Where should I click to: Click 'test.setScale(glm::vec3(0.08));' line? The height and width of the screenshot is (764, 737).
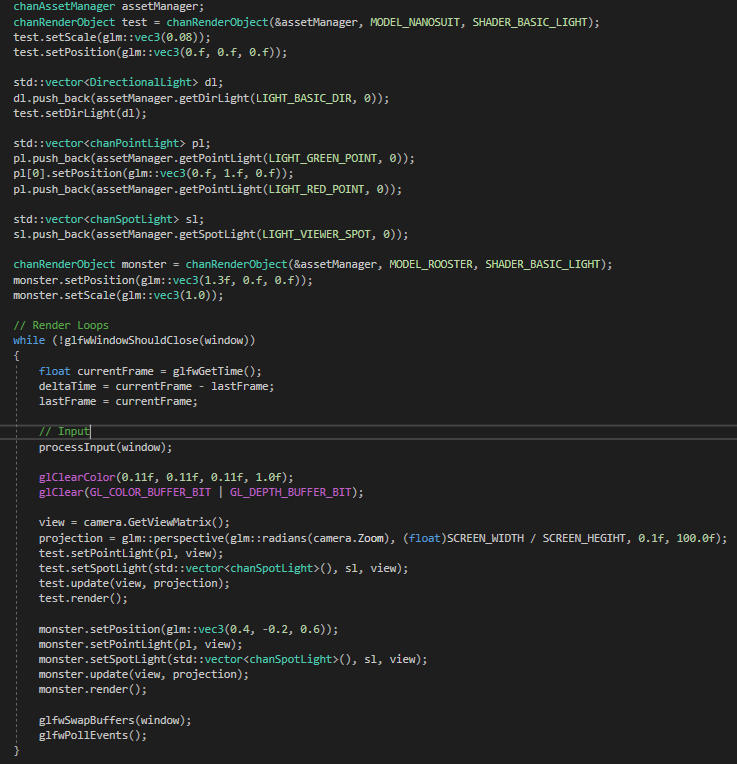(112, 38)
